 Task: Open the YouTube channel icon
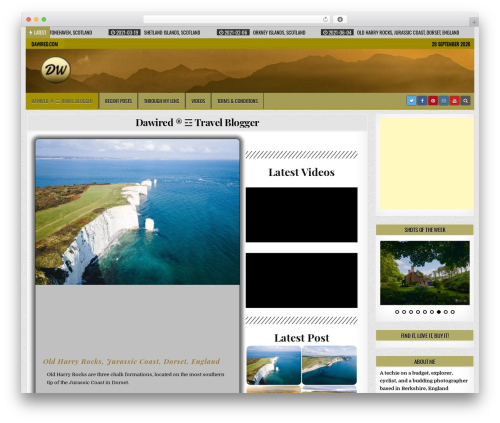pyautogui.click(x=454, y=101)
